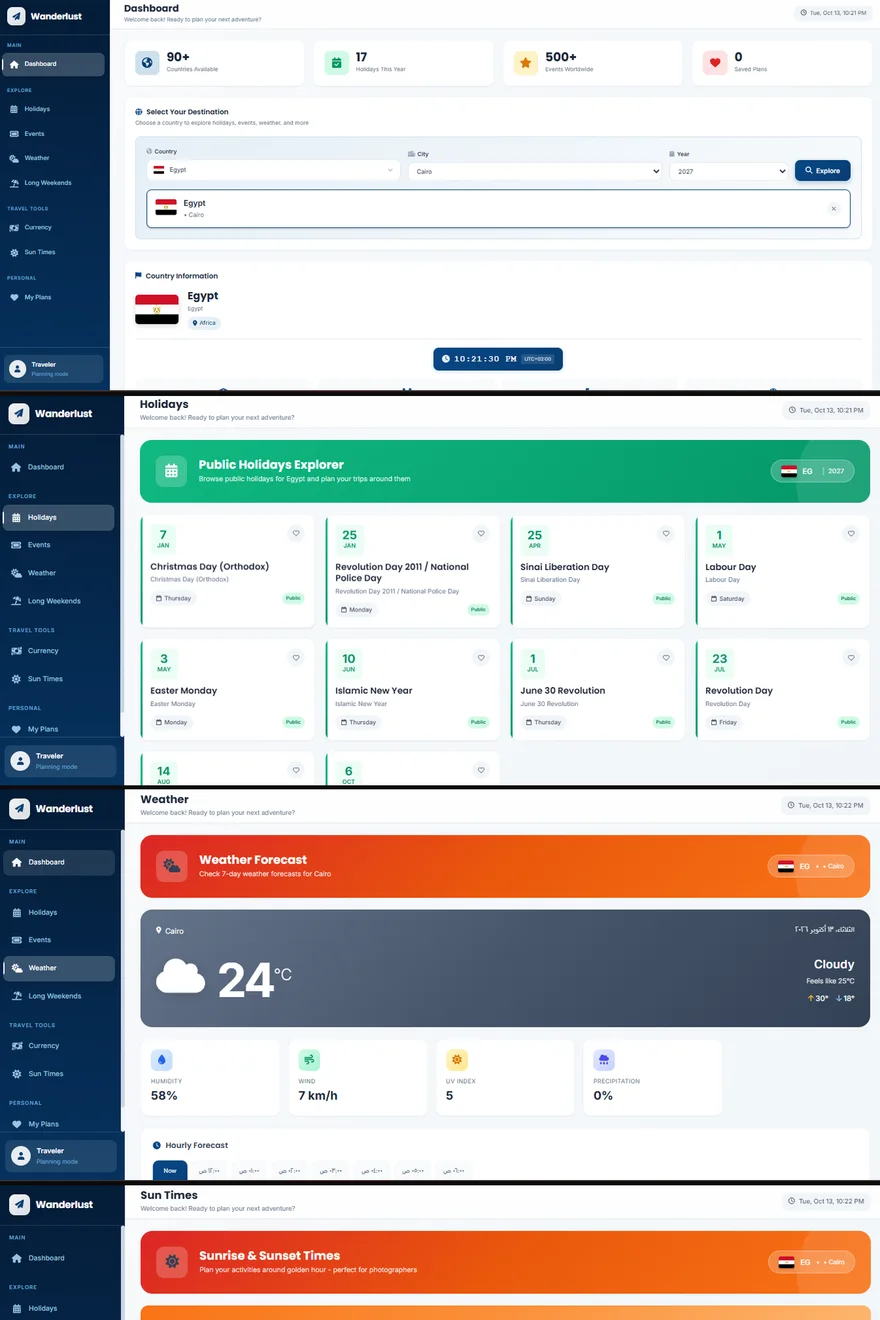Open Events from the Holidays screen sidebar
Screen dimensions: 880x1320
(60, 545)
